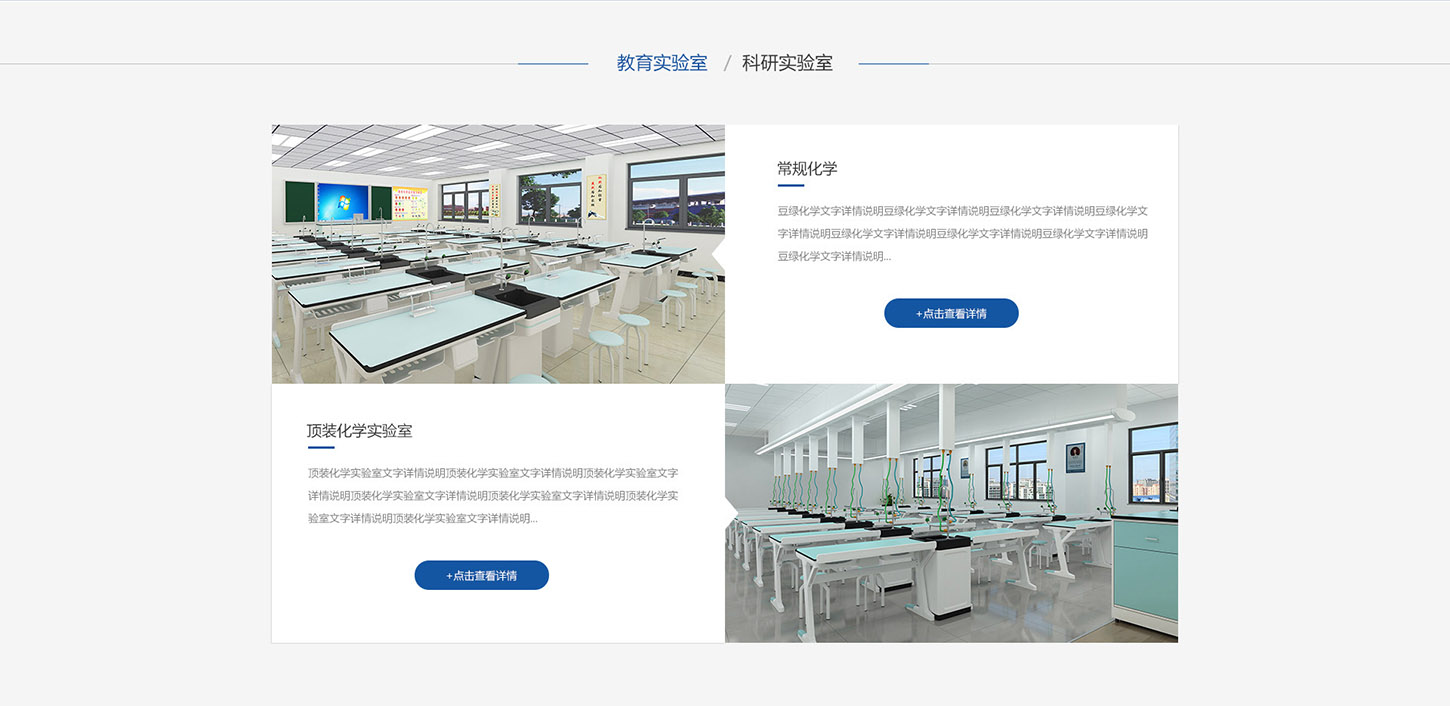Click 点击查看详情 button under 常规化学
The image size is (1450, 706).
click(951, 313)
